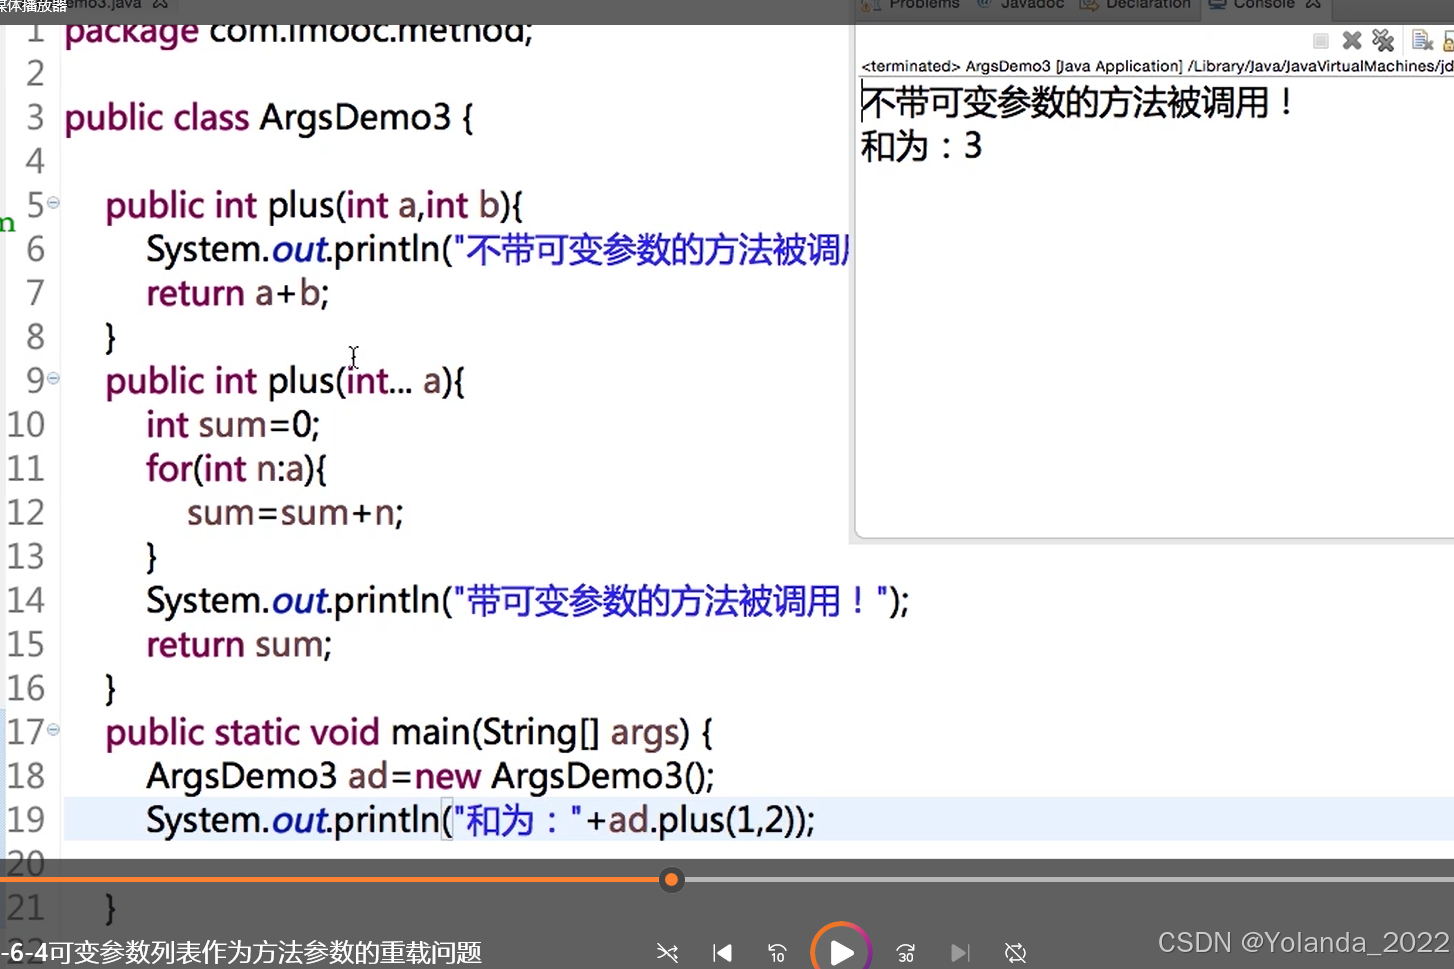Click the println string on line 14
This screenshot has width=1454, height=969.
[x=671, y=601]
